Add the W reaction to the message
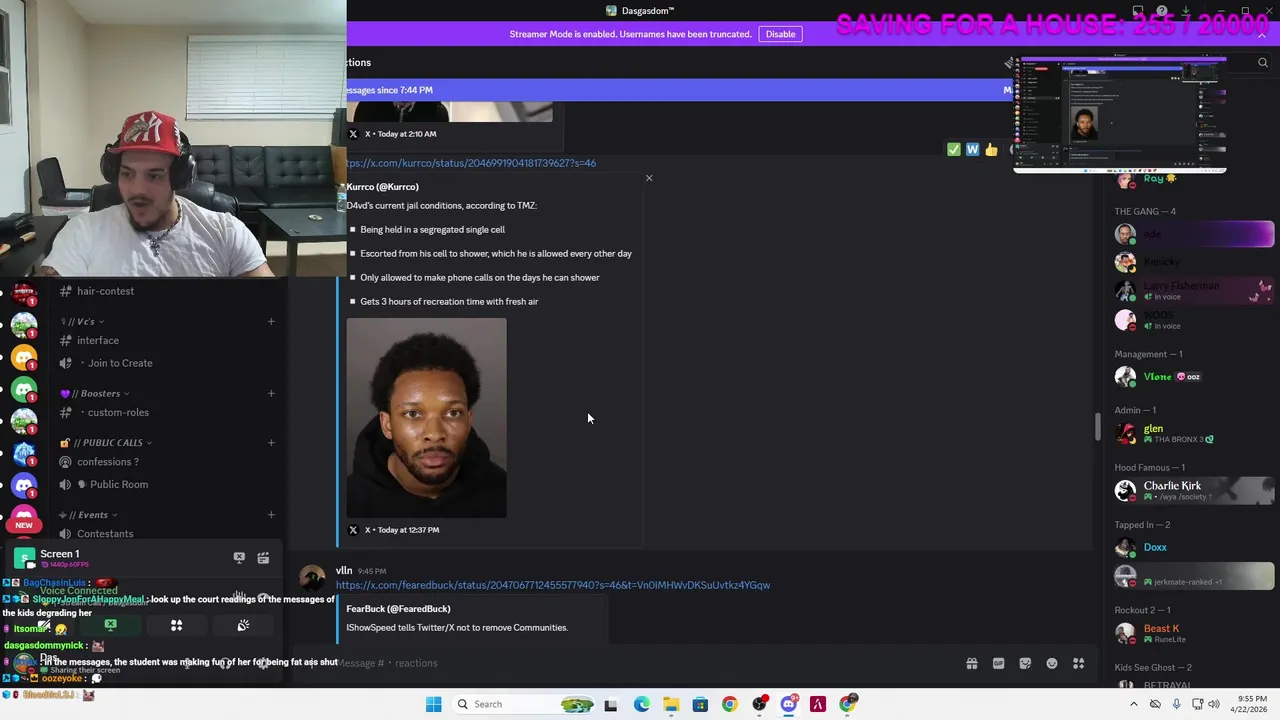This screenshot has height=720, width=1280. (x=972, y=149)
